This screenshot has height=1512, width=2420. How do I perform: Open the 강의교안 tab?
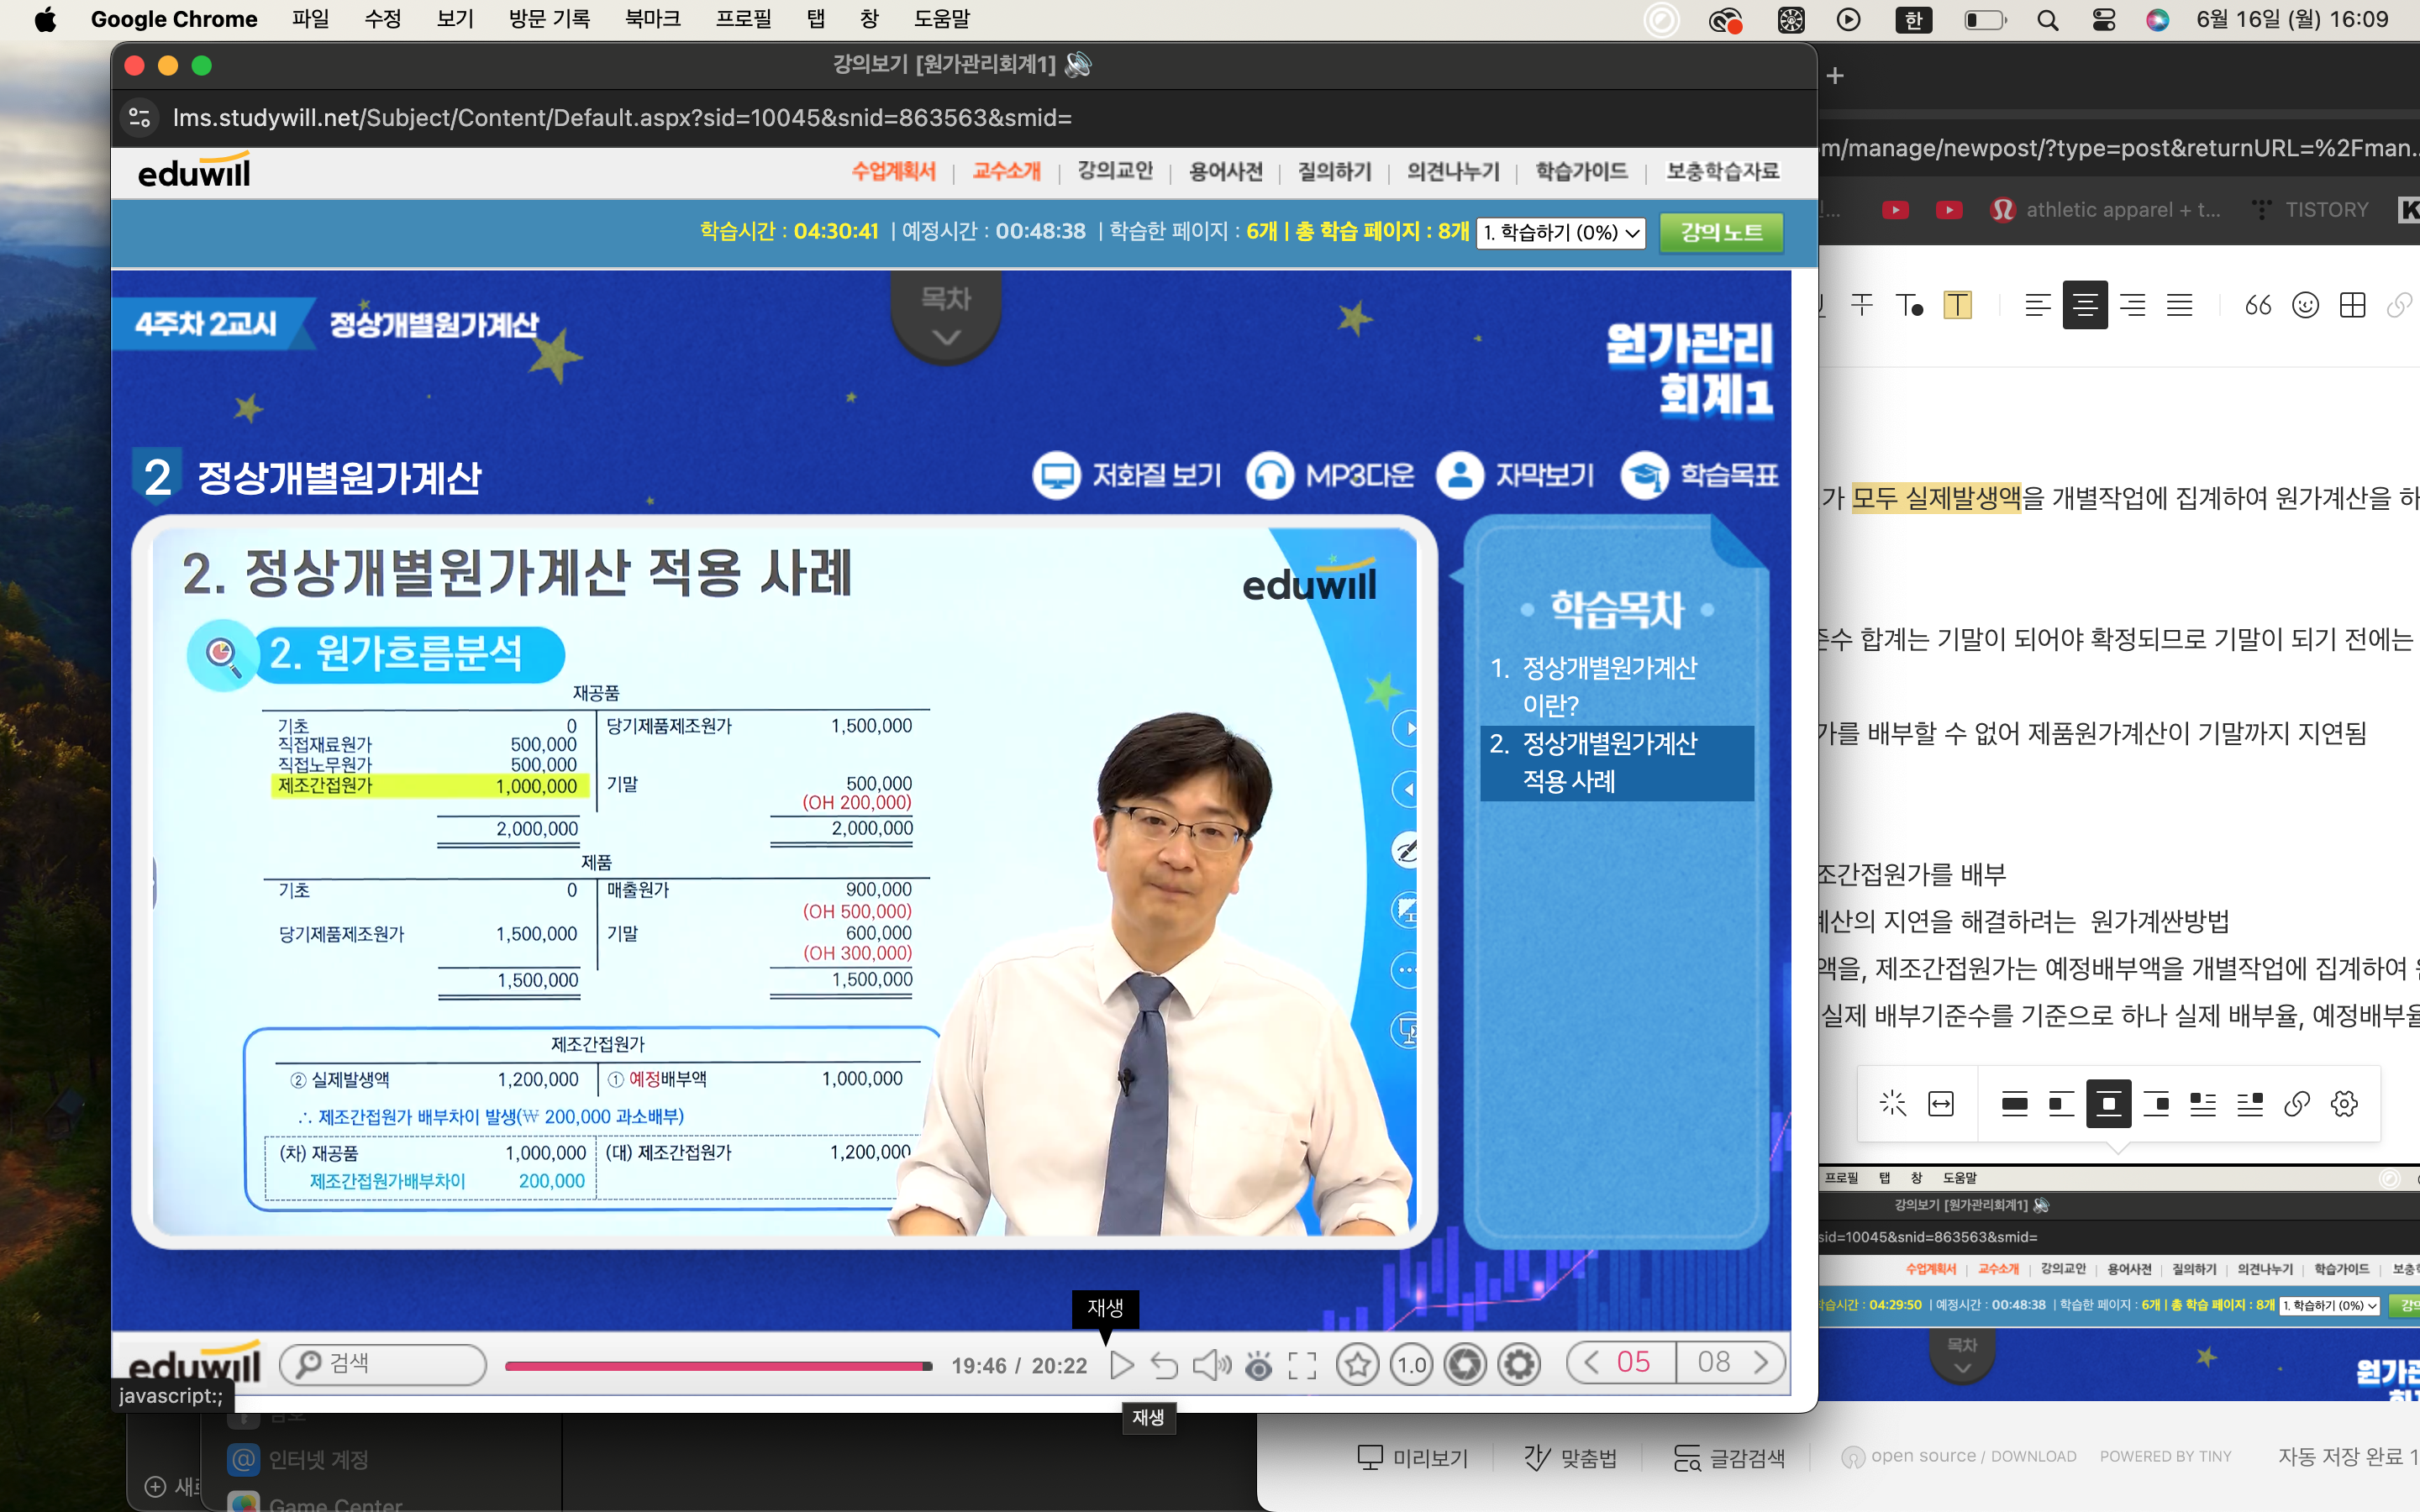(x=1114, y=171)
